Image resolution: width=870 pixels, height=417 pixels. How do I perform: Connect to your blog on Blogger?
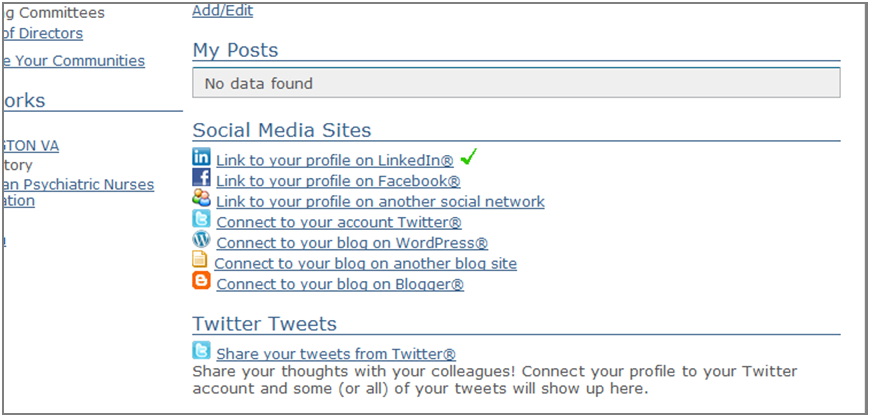click(x=340, y=284)
